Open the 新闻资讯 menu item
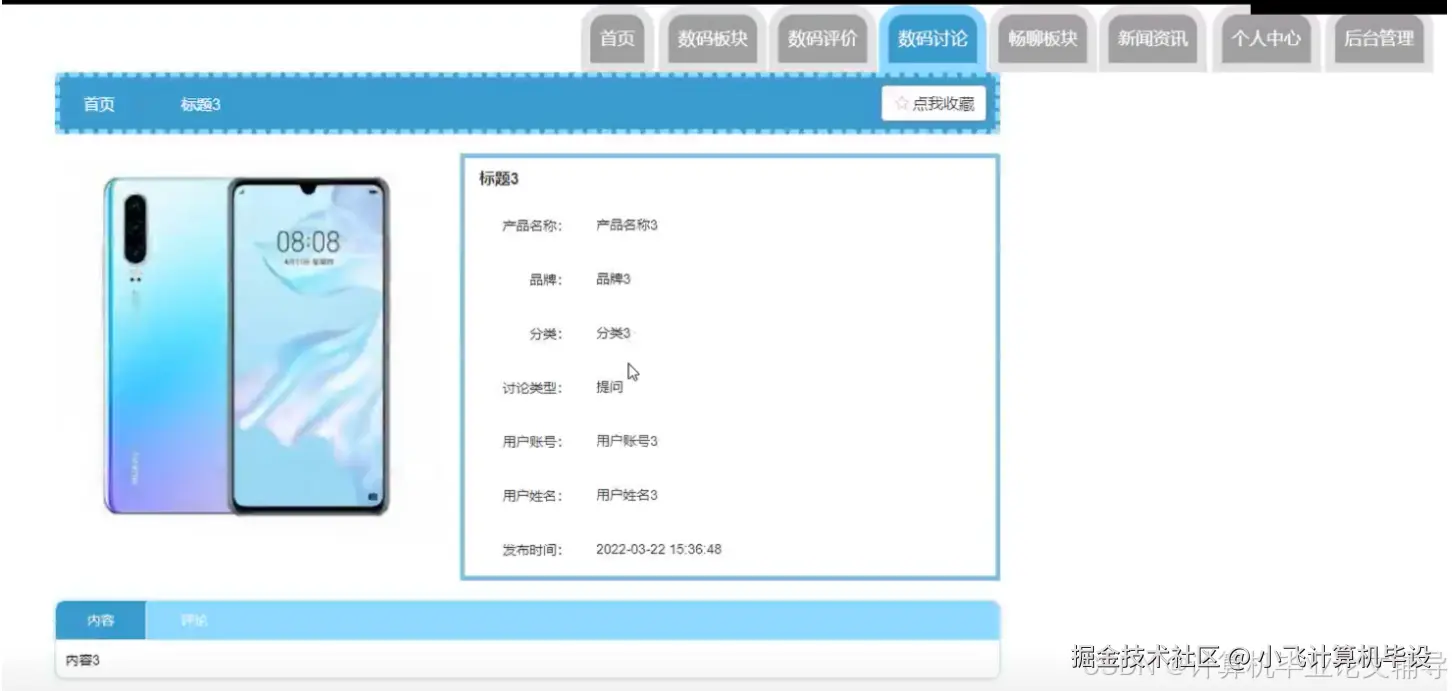This screenshot has height=691, width=1452. (1152, 40)
